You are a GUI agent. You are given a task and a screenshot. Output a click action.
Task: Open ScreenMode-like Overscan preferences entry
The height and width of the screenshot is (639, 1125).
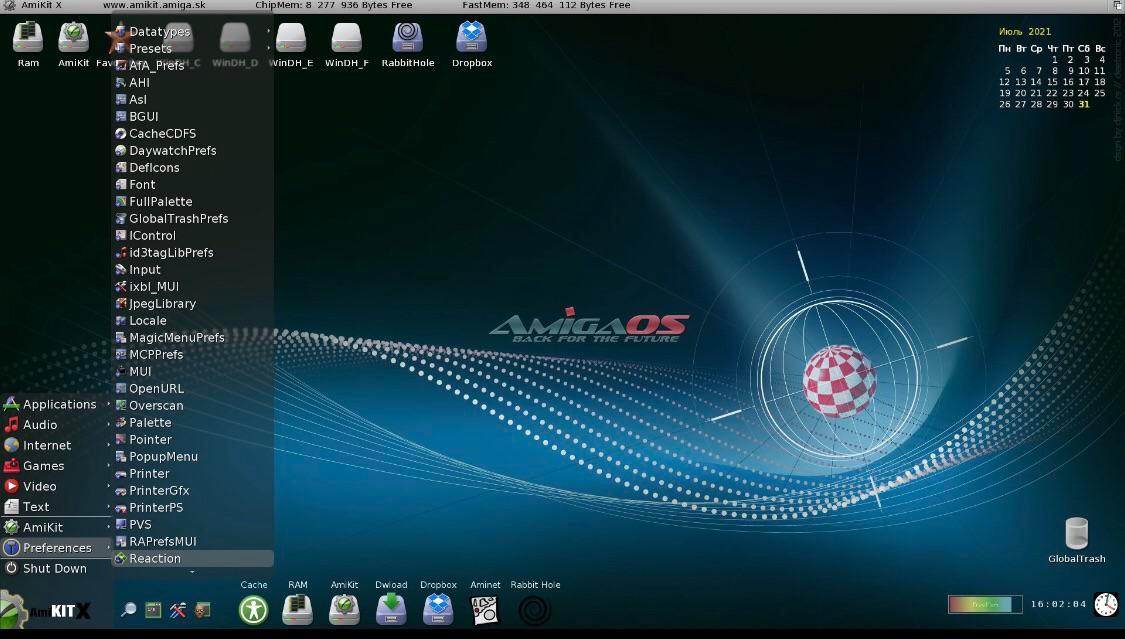pos(156,406)
